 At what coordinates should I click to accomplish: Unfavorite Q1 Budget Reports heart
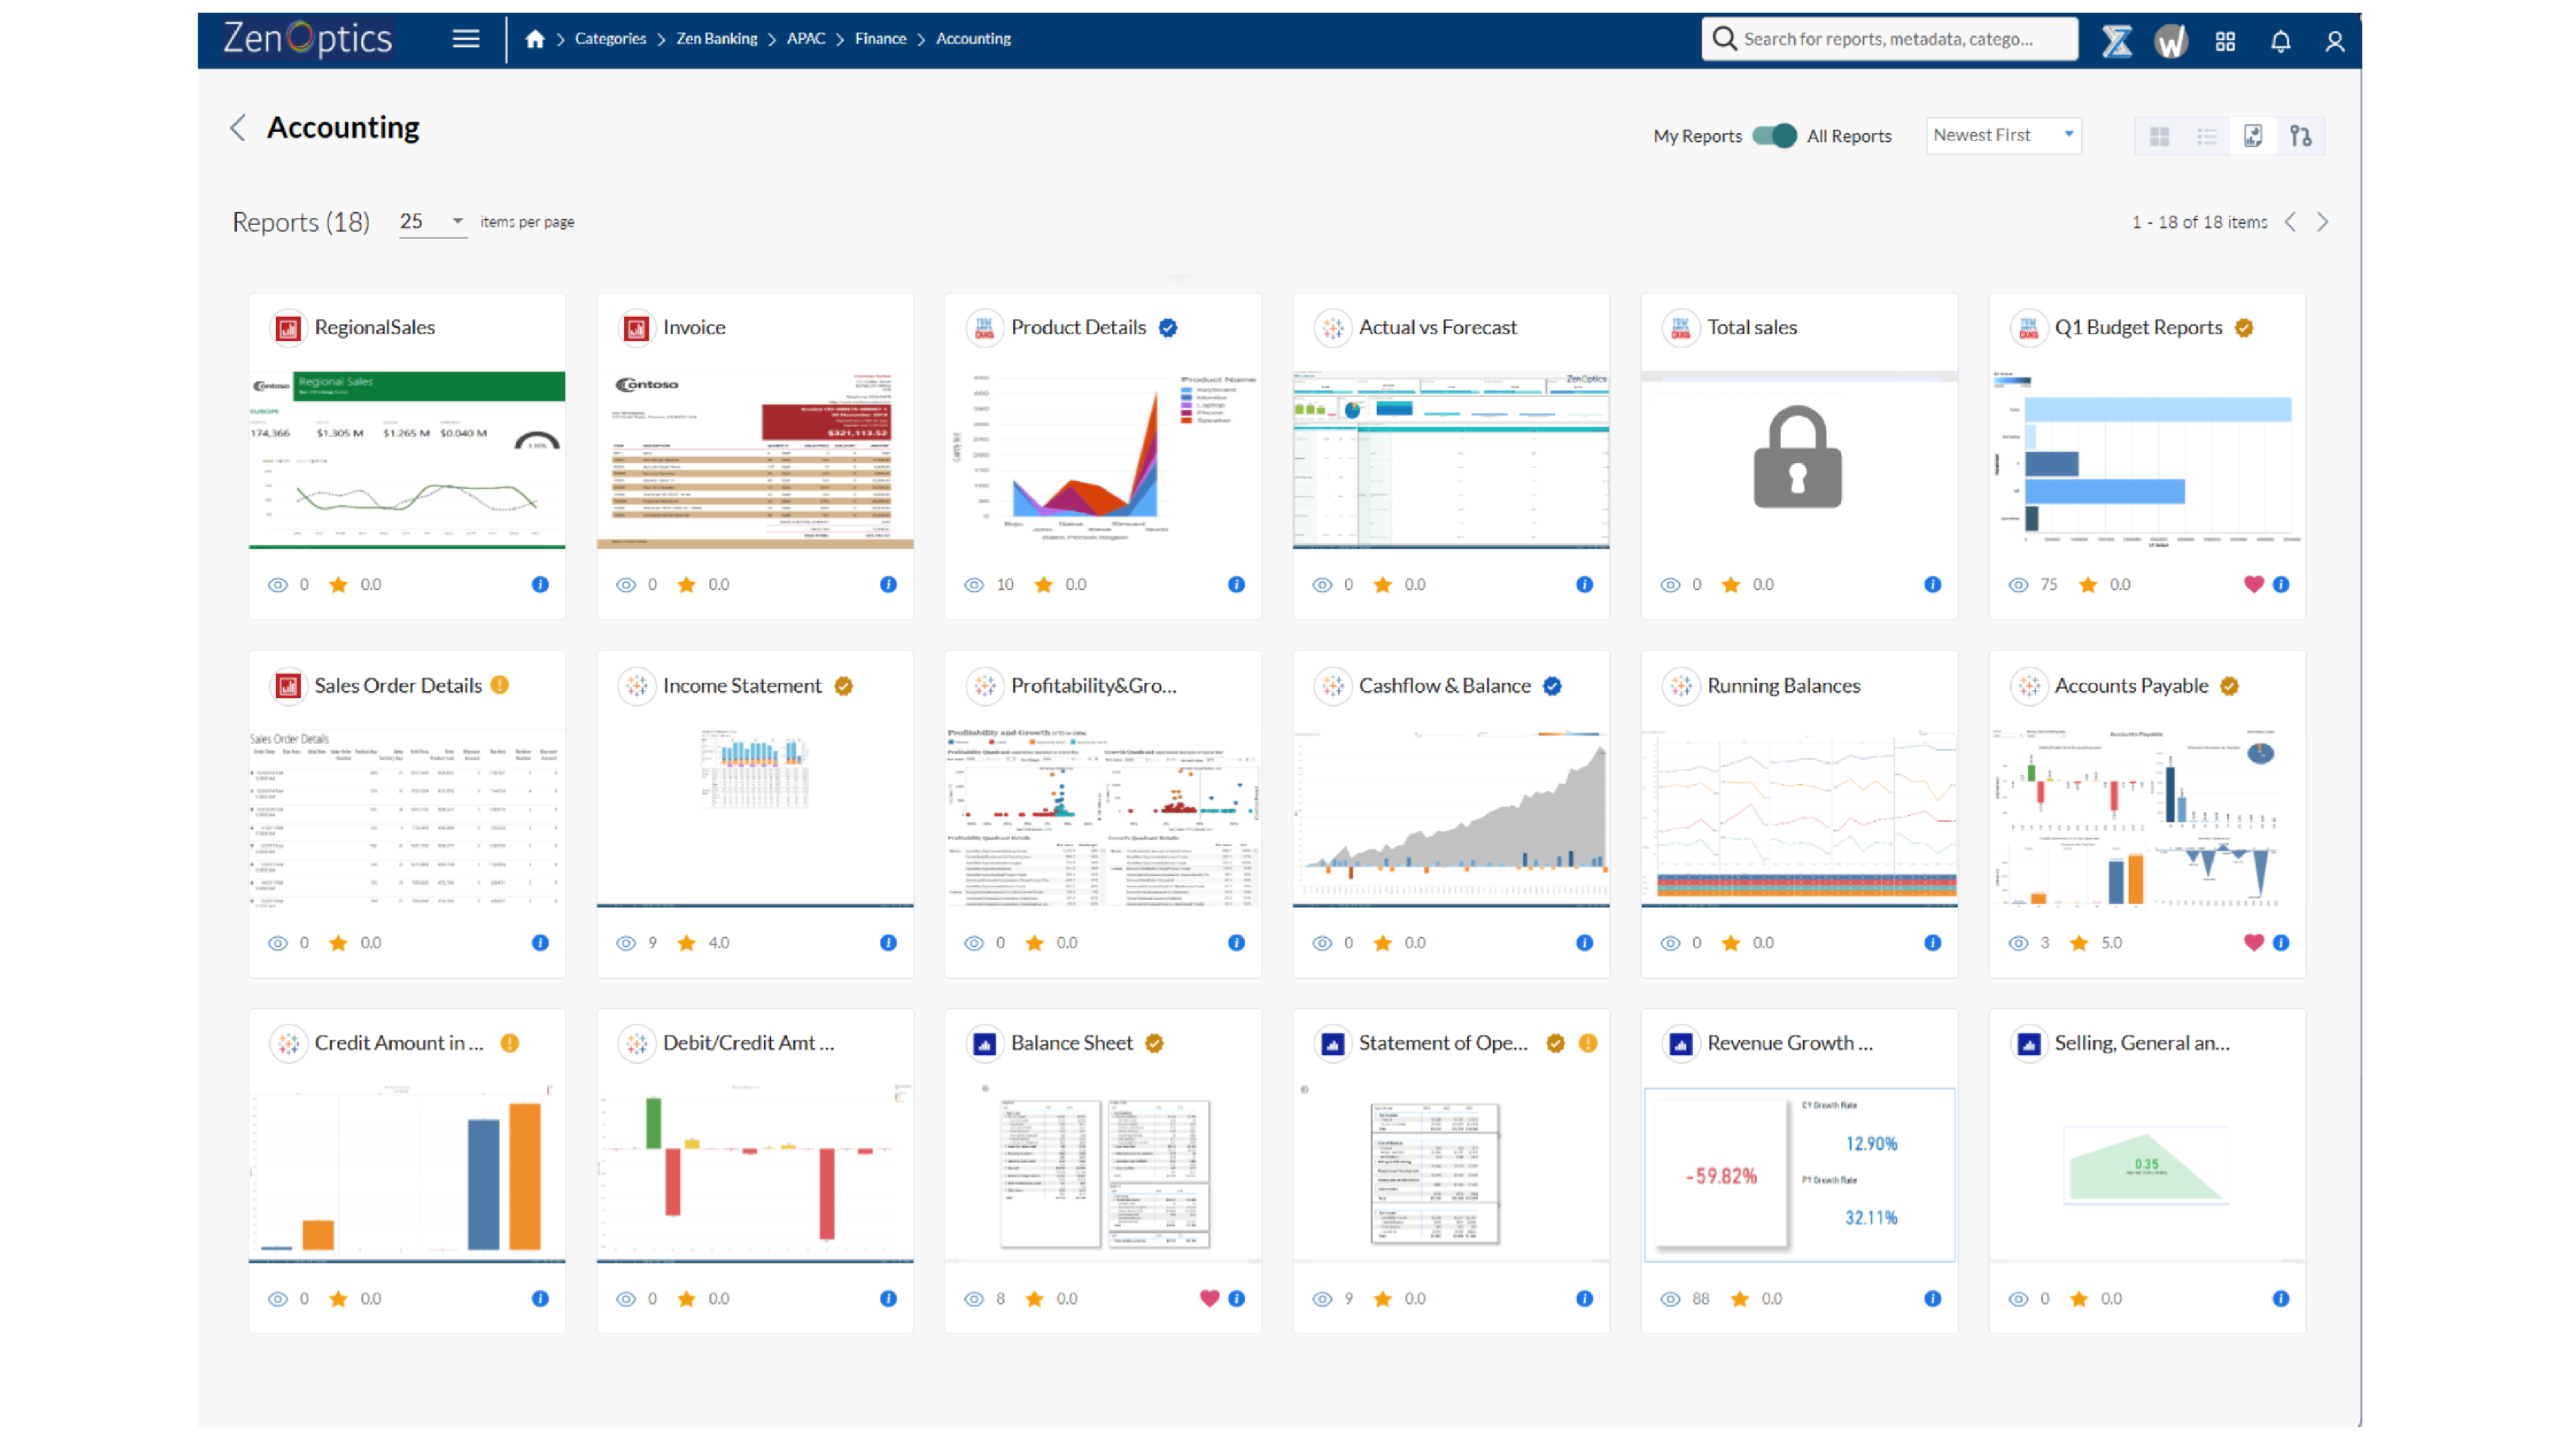(x=2253, y=585)
